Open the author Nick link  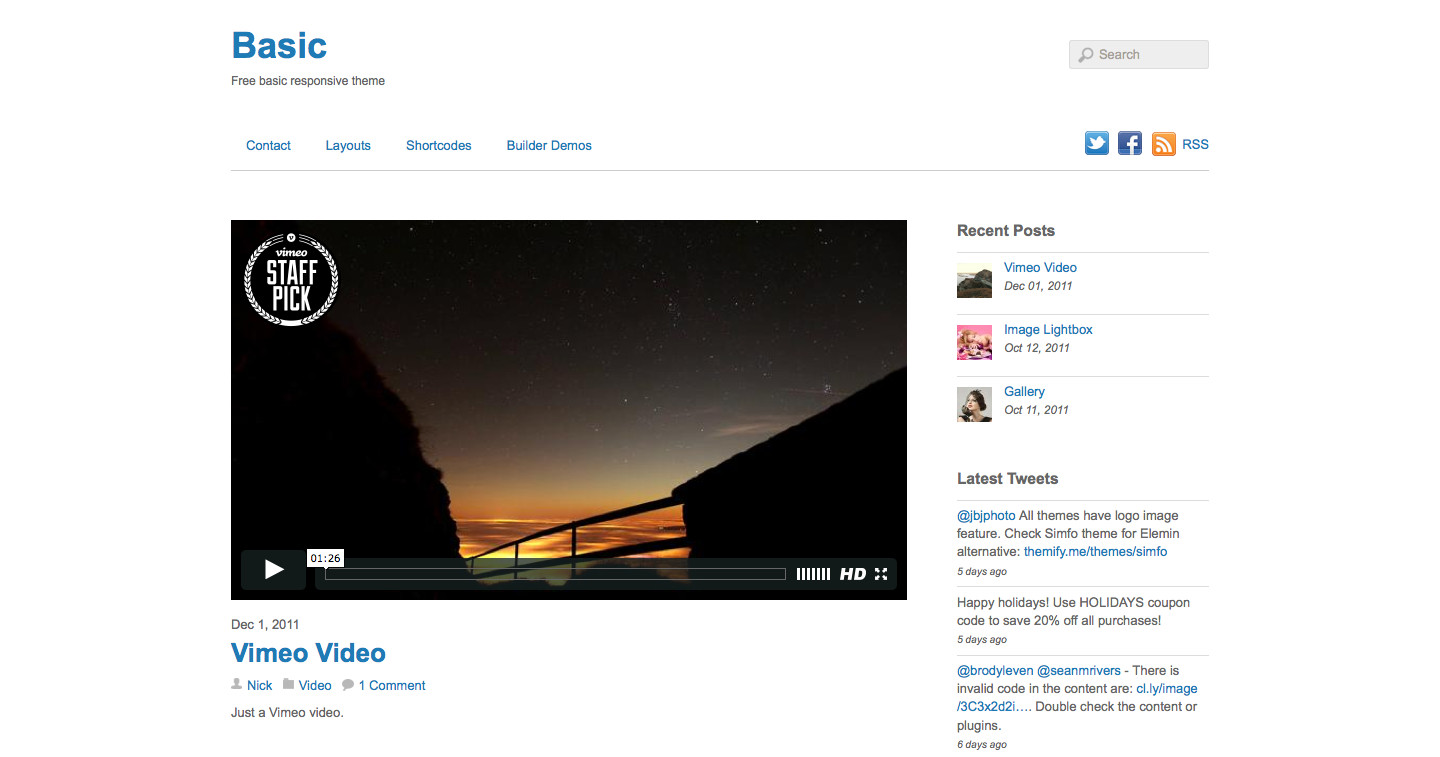tap(260, 686)
